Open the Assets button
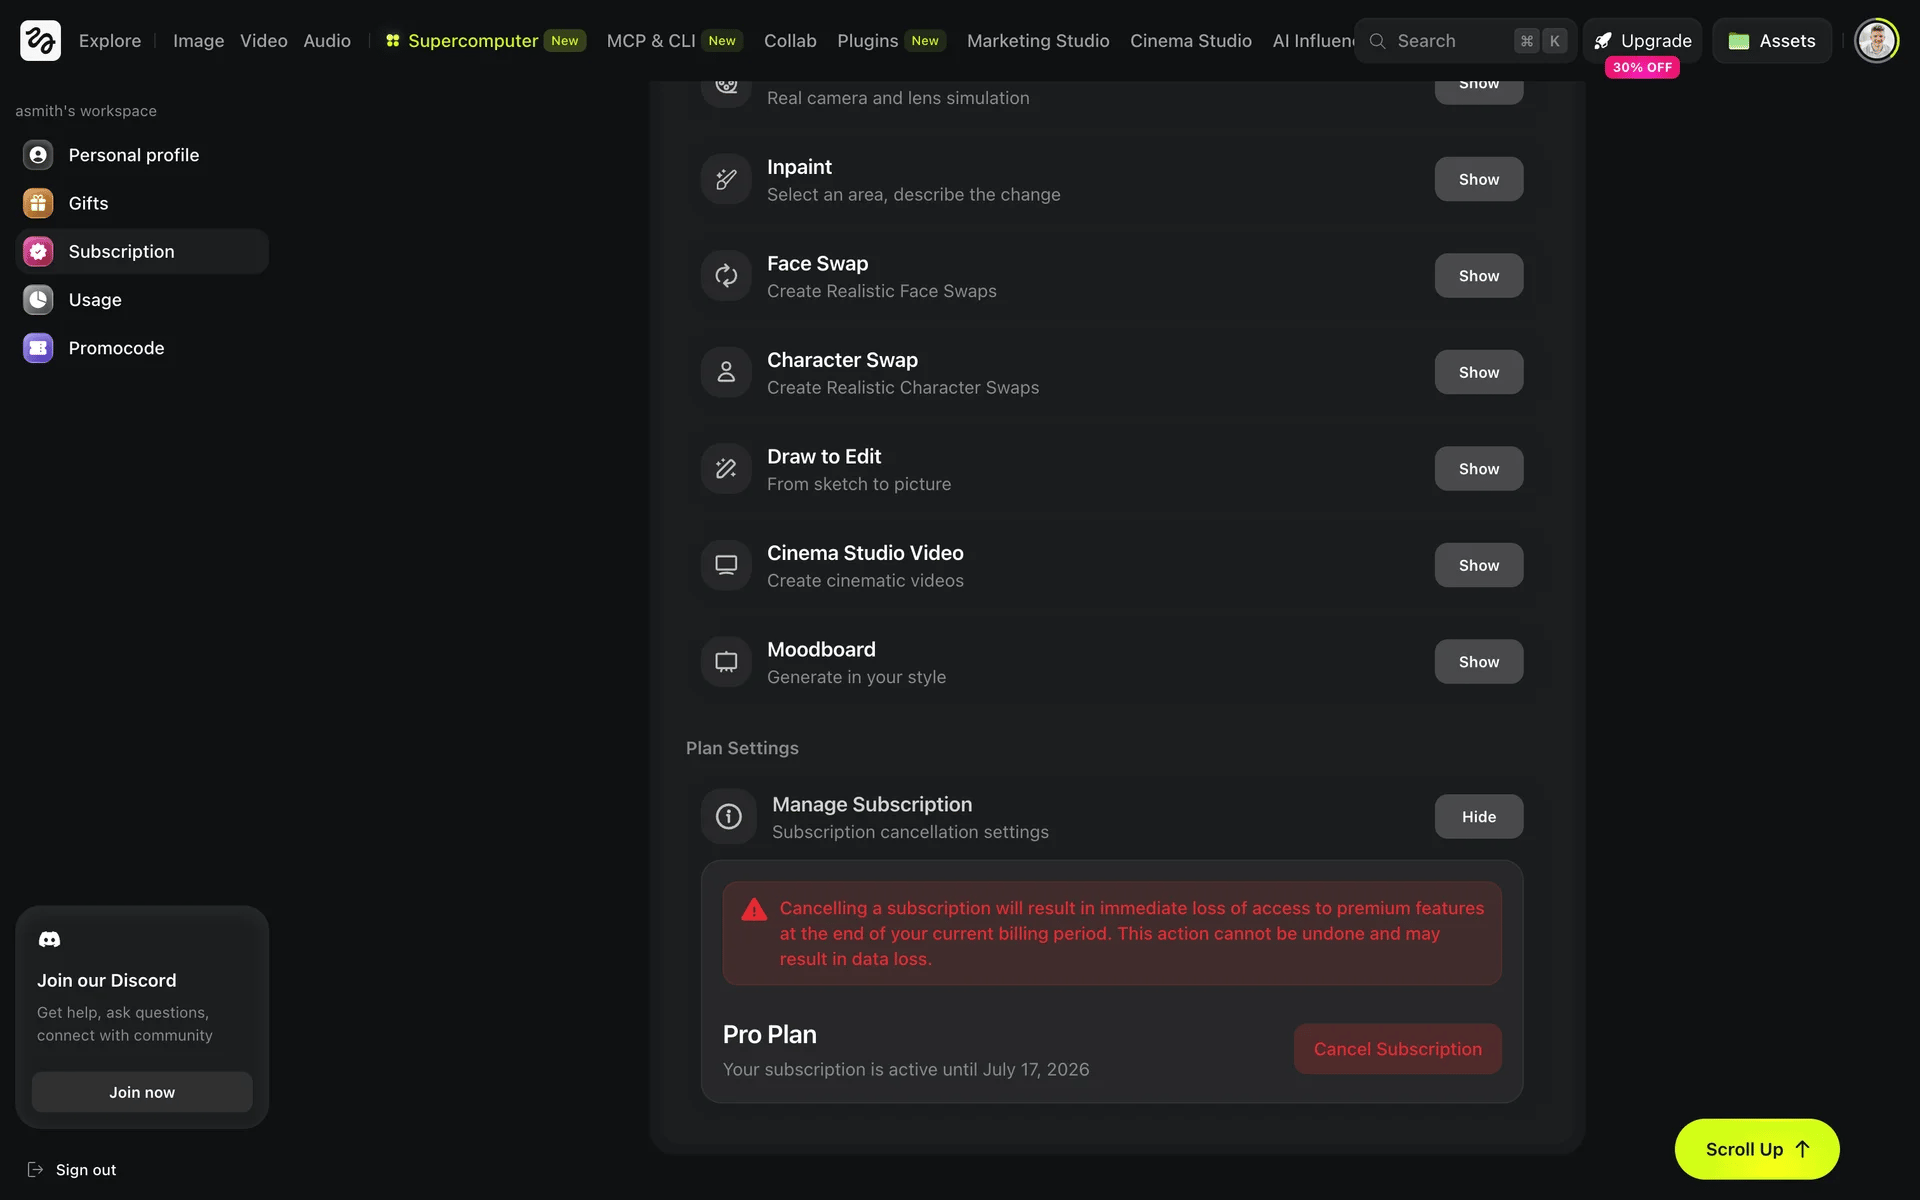Viewport: 1920px width, 1200px height. click(1772, 41)
